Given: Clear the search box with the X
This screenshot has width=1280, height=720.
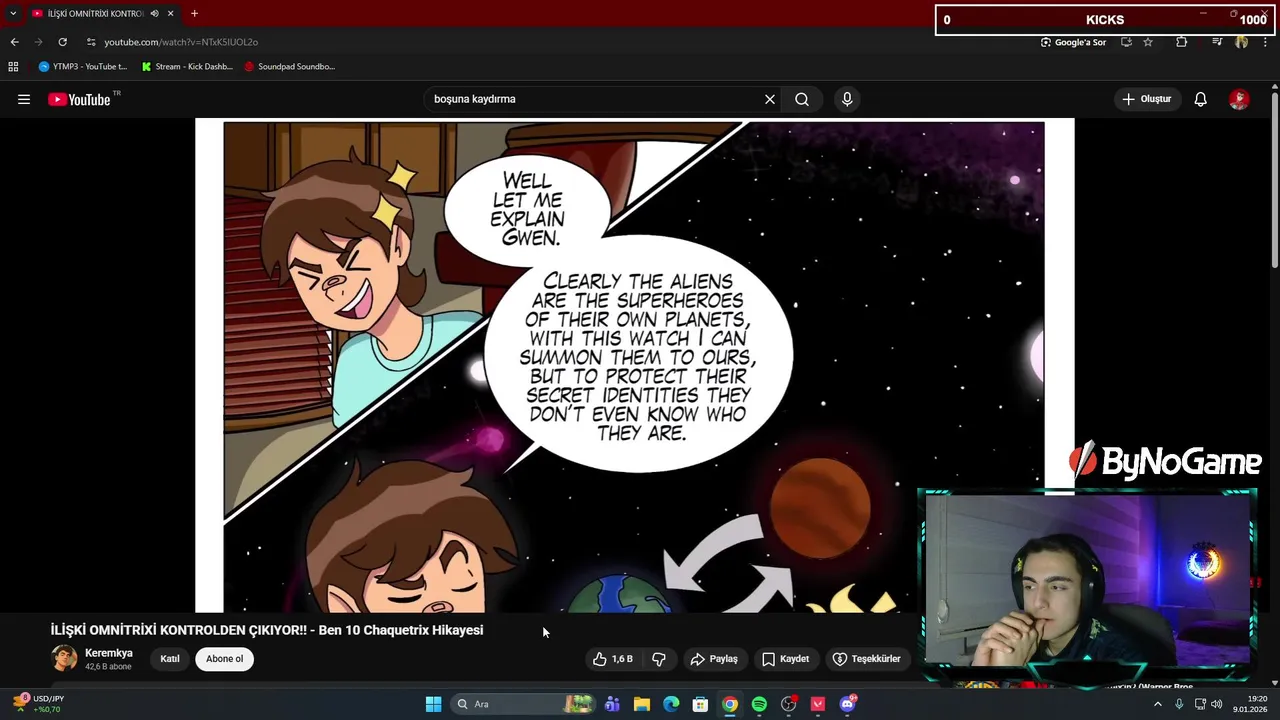Looking at the screenshot, I should (770, 99).
